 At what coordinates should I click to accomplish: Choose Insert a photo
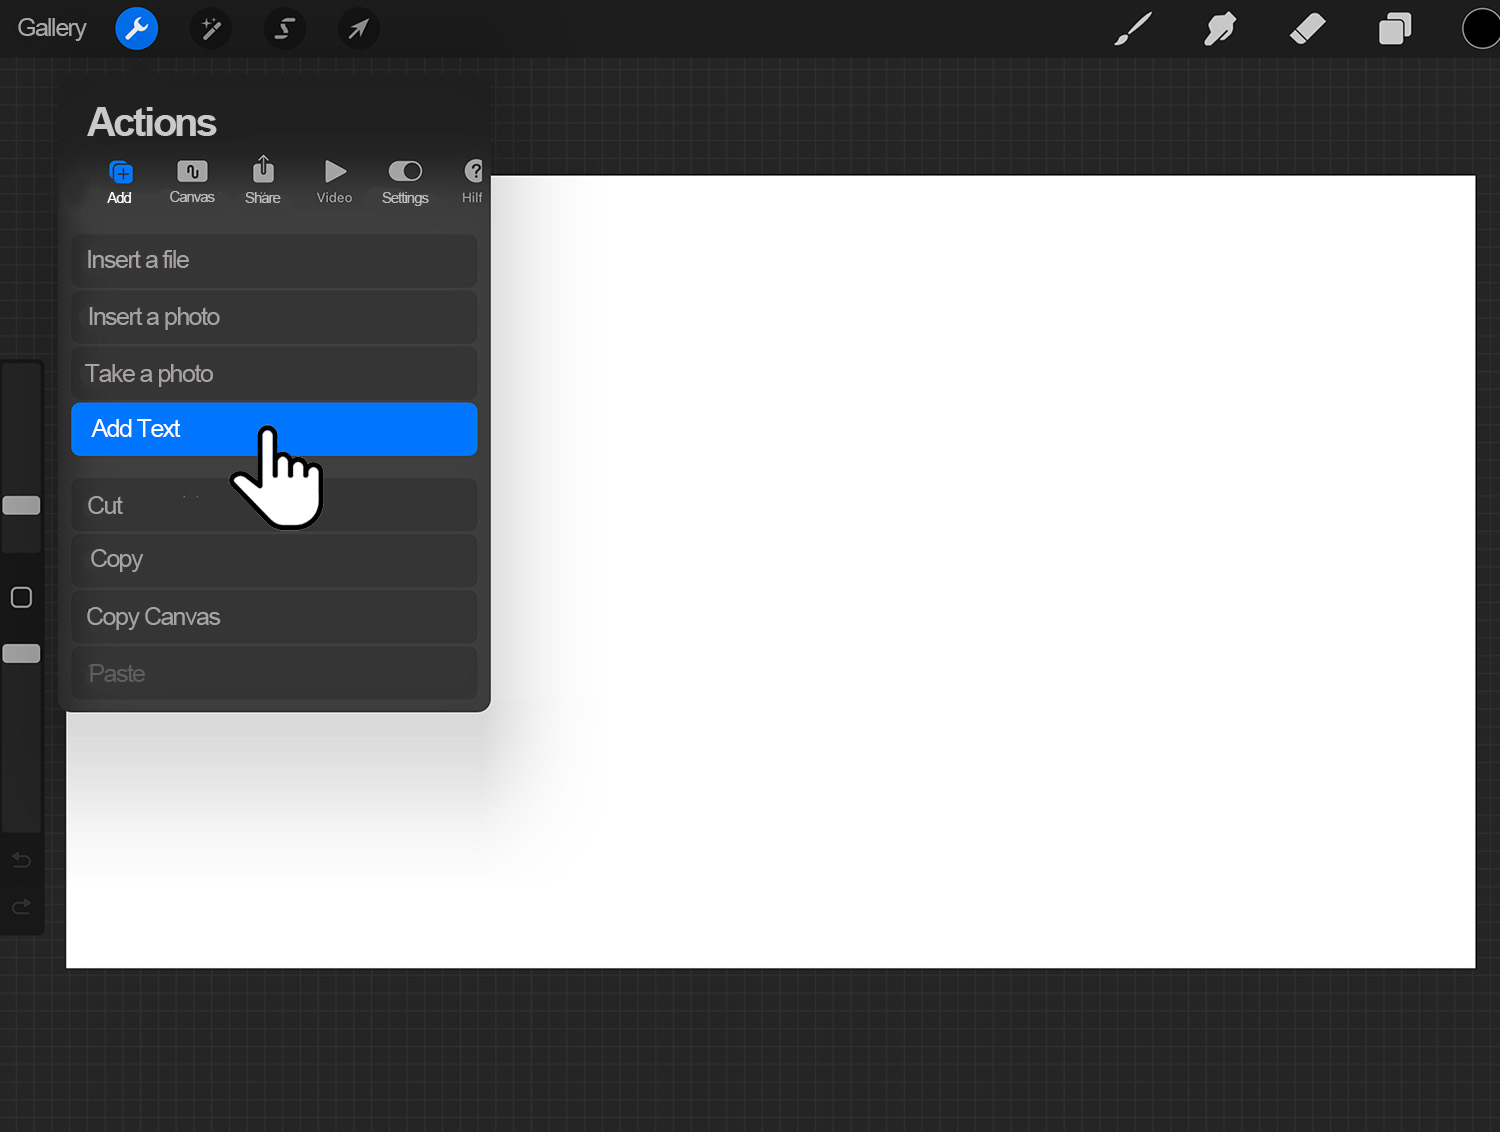(274, 316)
